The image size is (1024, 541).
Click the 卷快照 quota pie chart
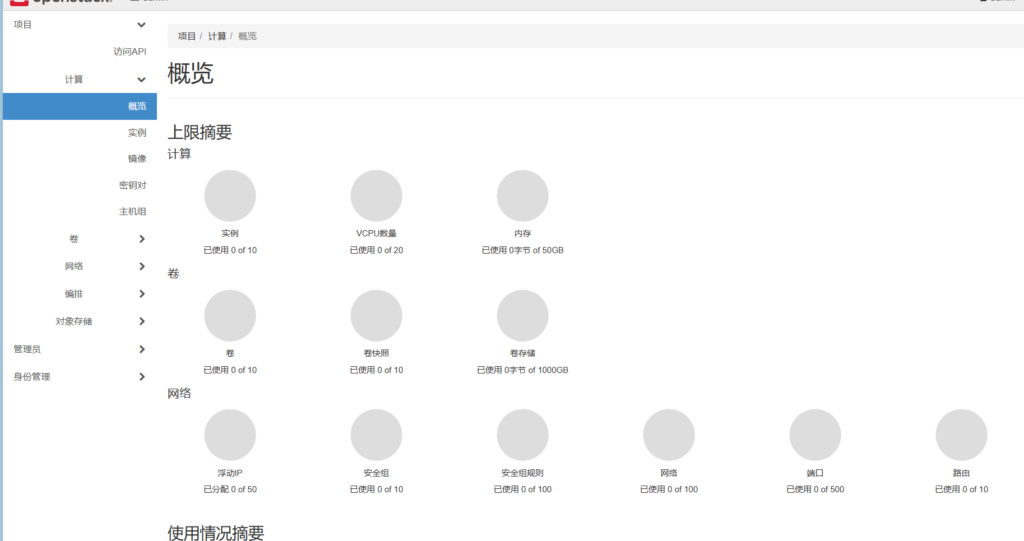[376, 316]
